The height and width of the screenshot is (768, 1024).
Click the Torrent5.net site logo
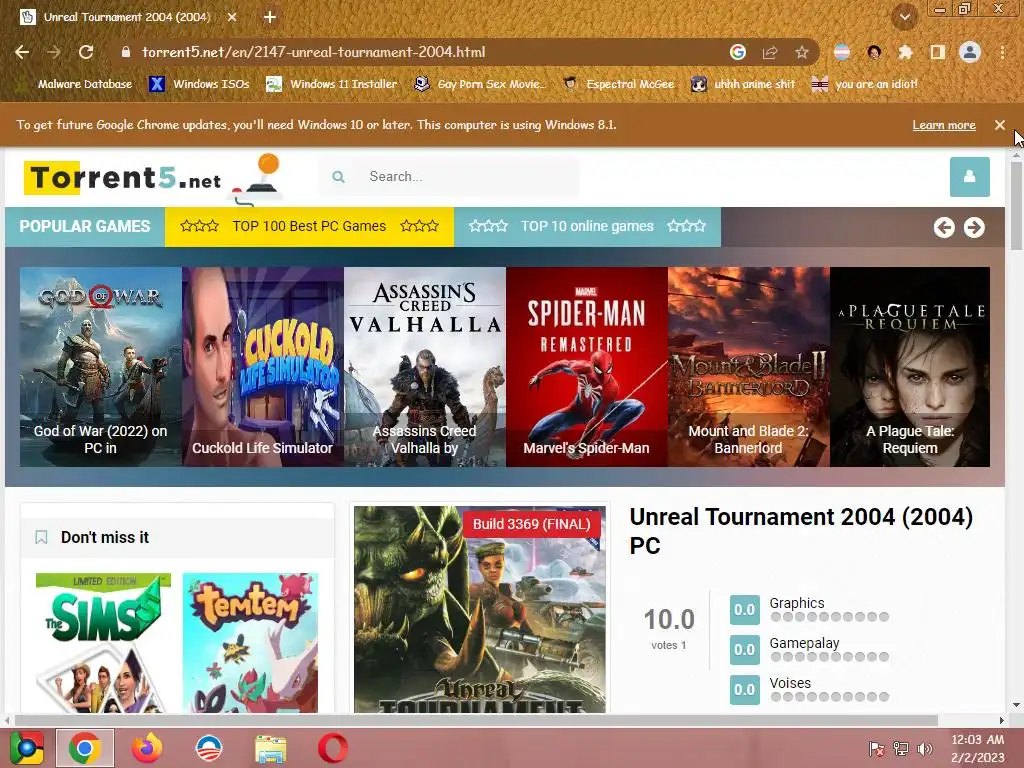[x=154, y=177]
